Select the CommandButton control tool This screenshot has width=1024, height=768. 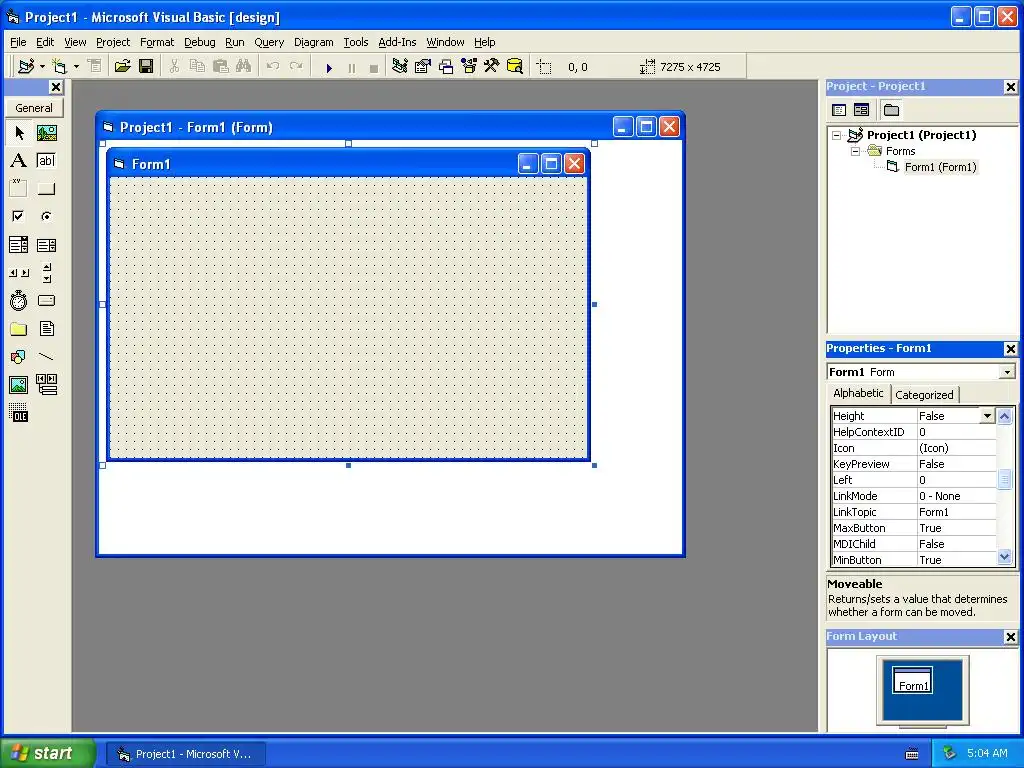point(46,189)
